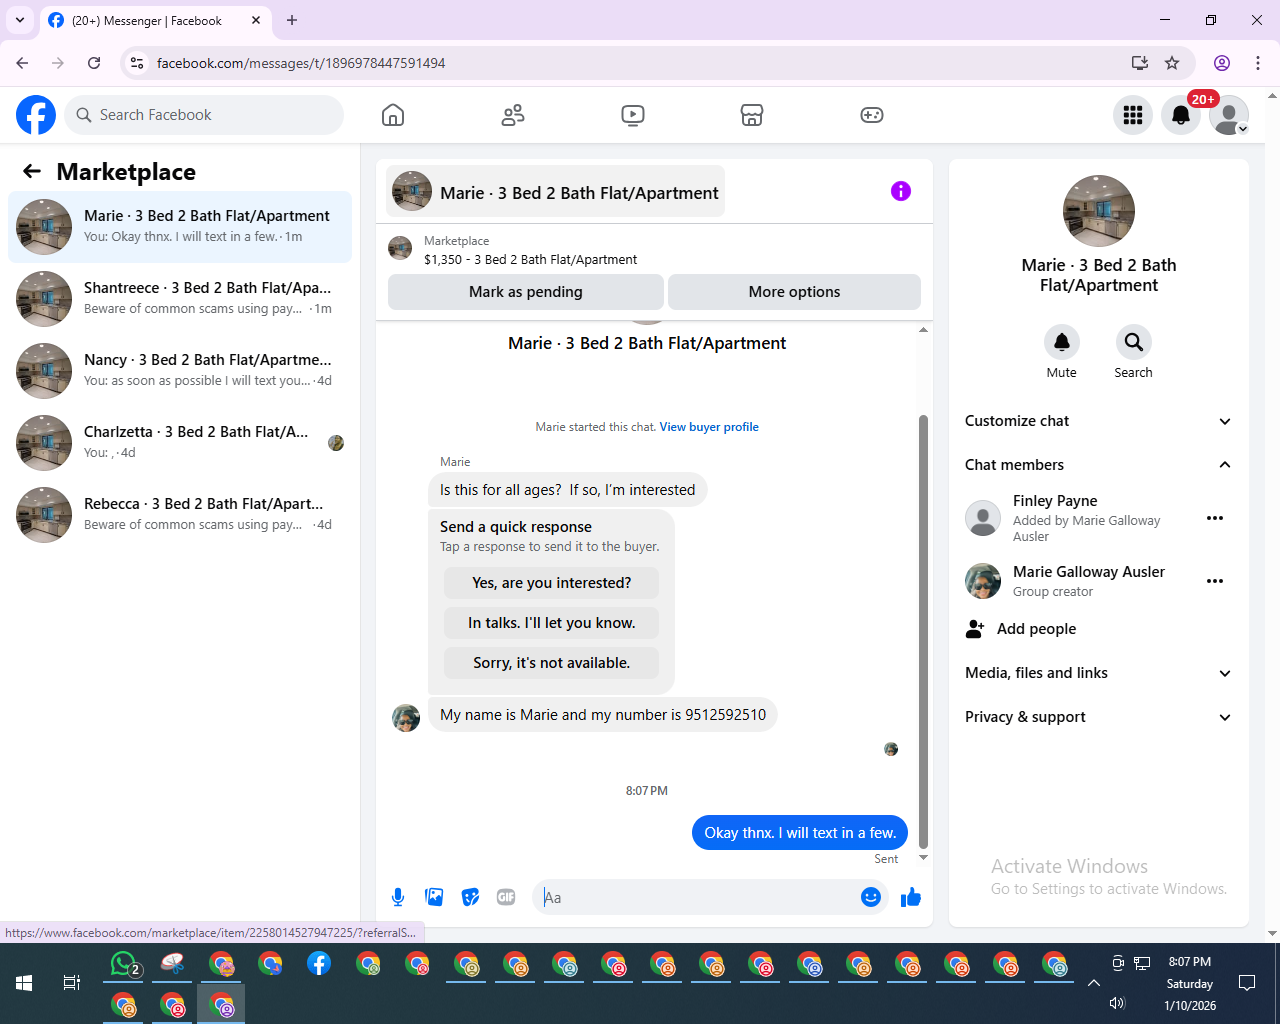Screen dimensions: 1280x1024
Task: Open new browser tab
Action: (292, 20)
